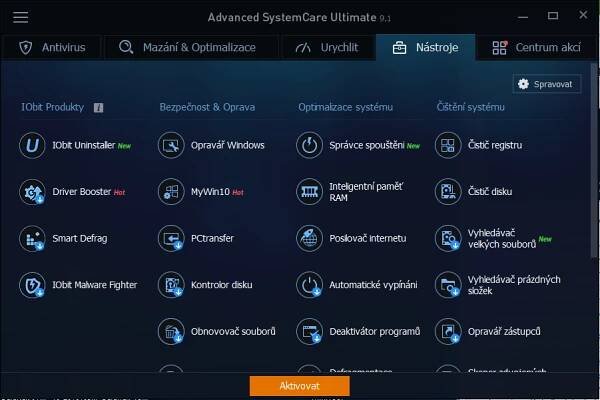Click the Automatické vypínání label
600x400 pixels.
(373, 285)
